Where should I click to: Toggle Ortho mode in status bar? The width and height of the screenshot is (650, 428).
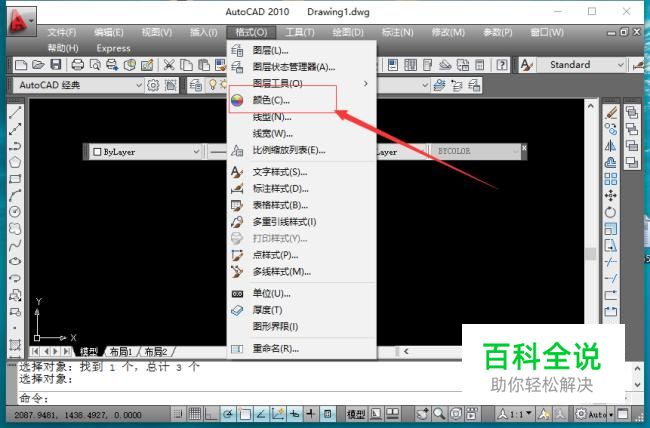[x=211, y=413]
